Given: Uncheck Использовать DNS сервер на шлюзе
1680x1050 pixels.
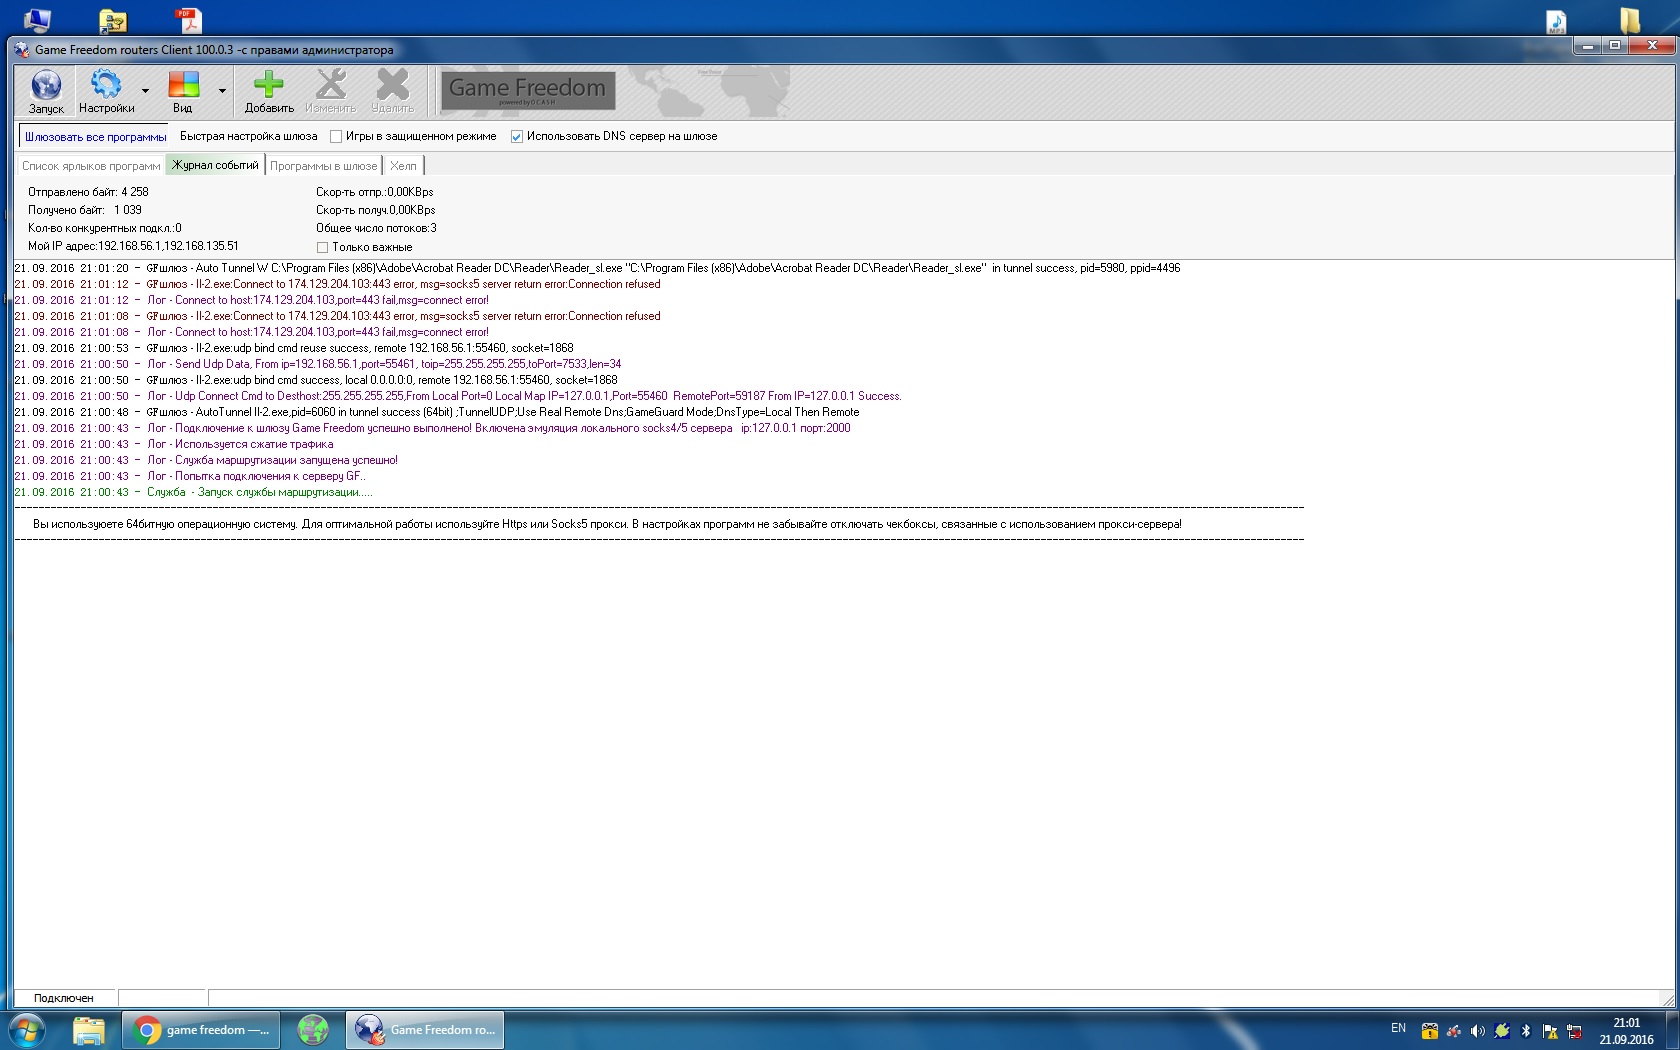Looking at the screenshot, I should (x=517, y=137).
